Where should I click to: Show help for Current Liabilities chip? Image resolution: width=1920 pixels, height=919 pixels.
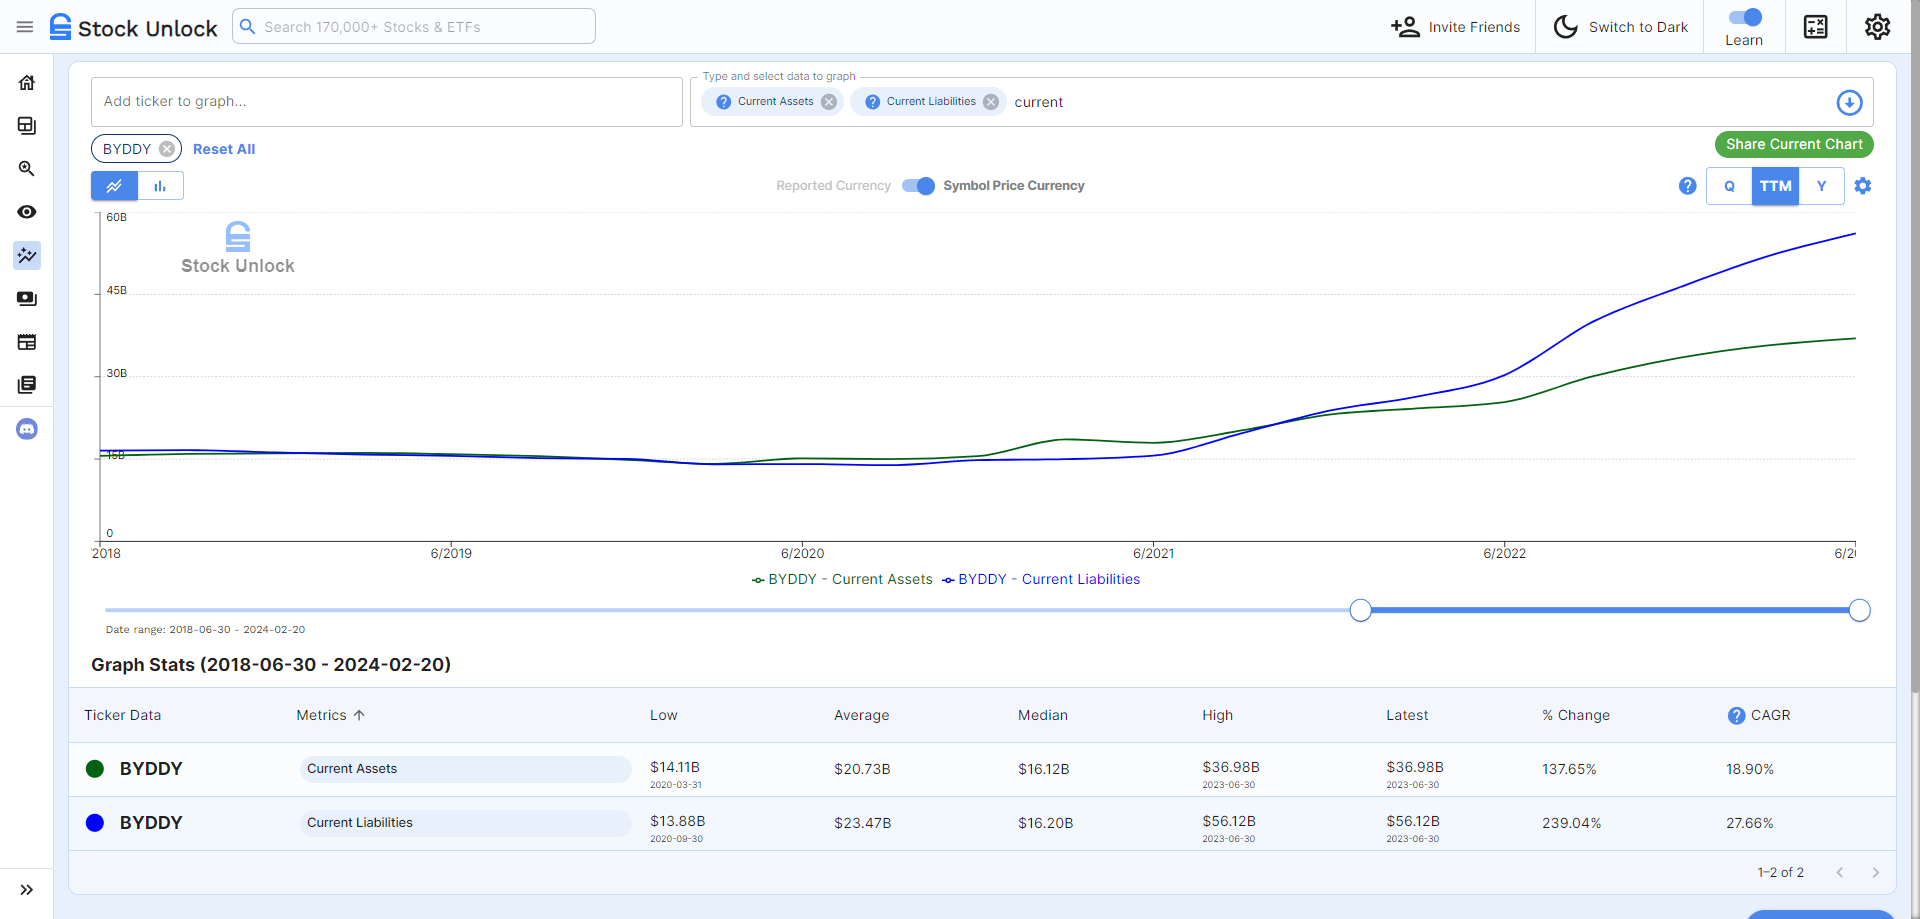pos(873,102)
